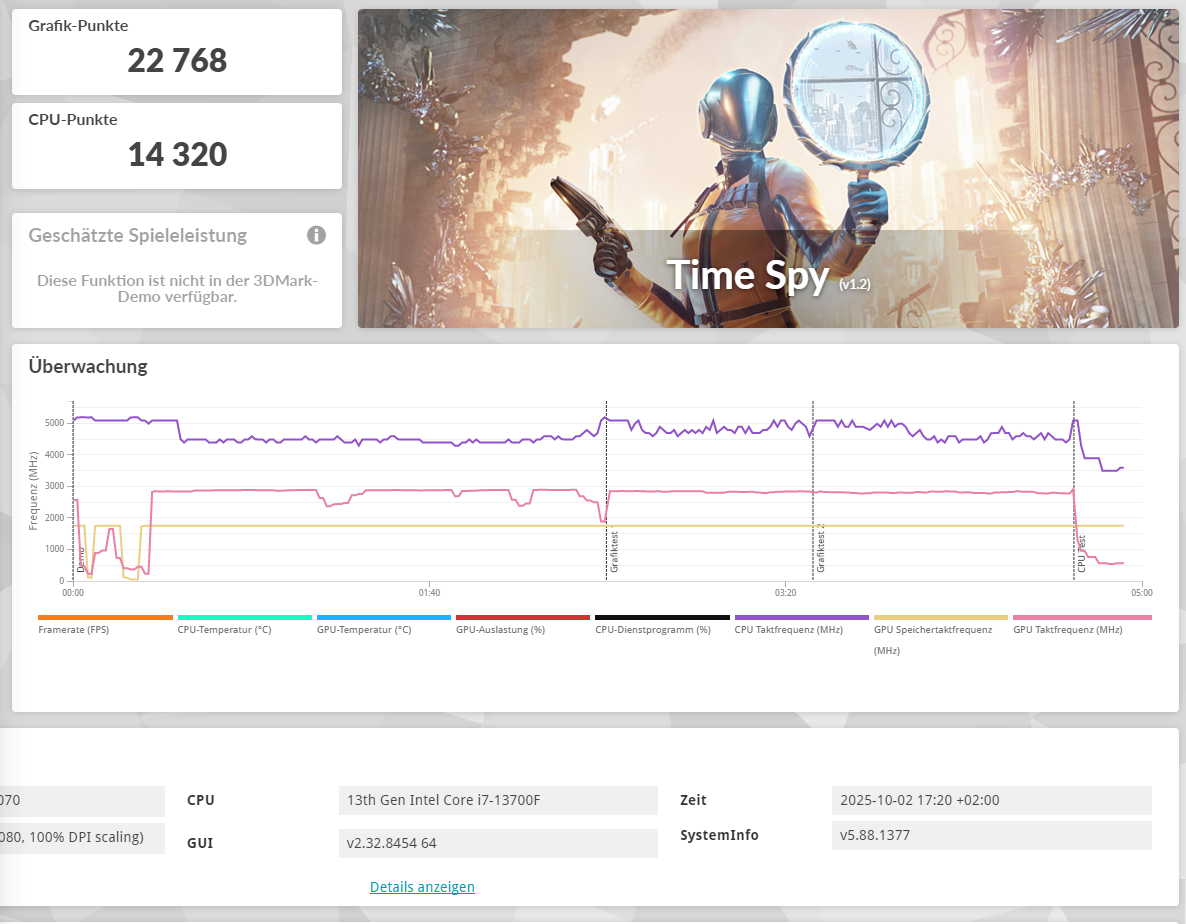The height and width of the screenshot is (924, 1186).
Task: Select the green CPU-Temperatur legend marker
Action: coord(243,616)
